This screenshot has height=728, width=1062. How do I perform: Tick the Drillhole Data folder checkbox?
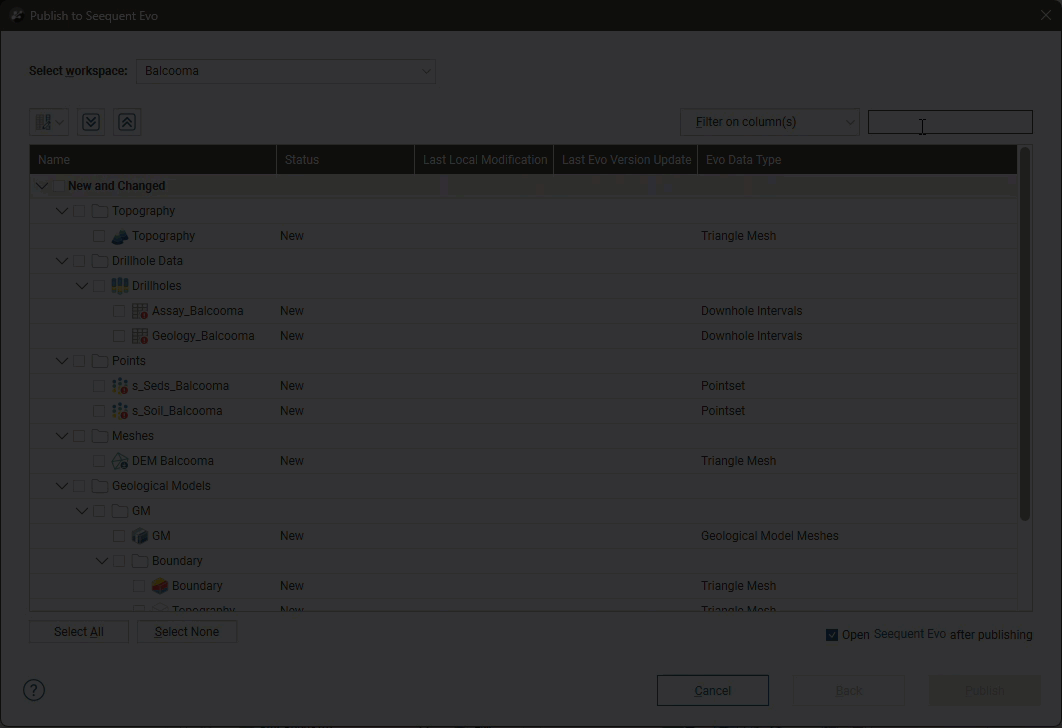tap(79, 261)
